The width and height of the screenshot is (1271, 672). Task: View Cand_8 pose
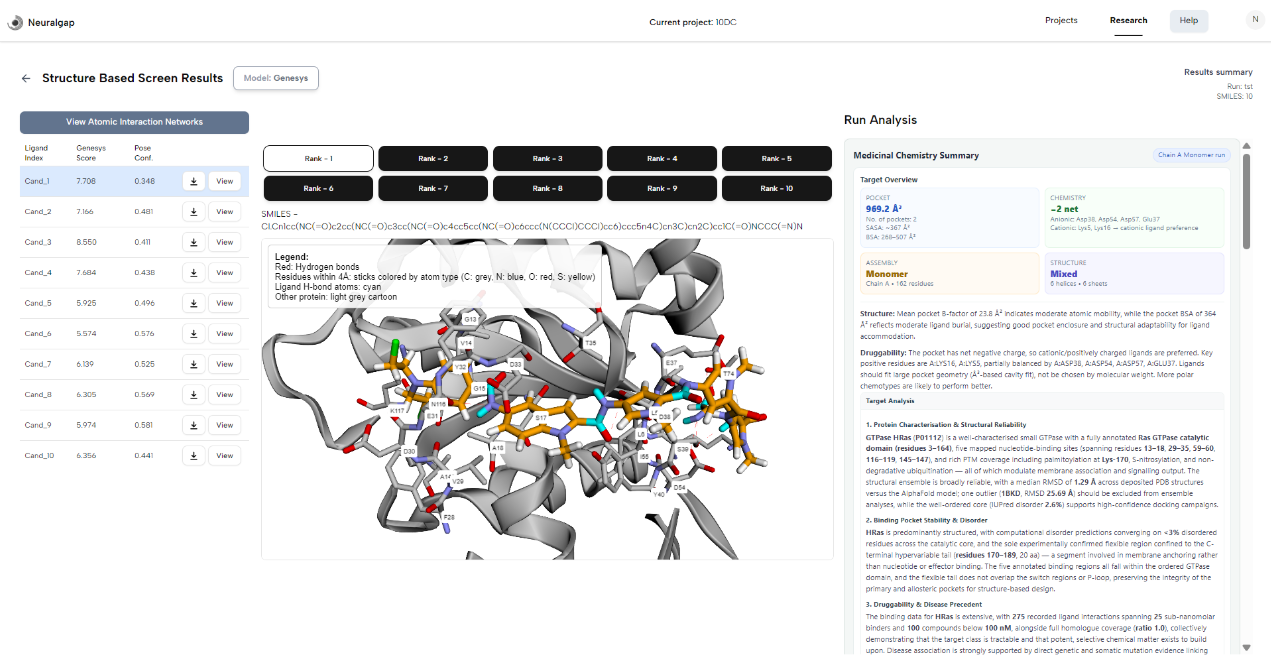click(x=225, y=395)
